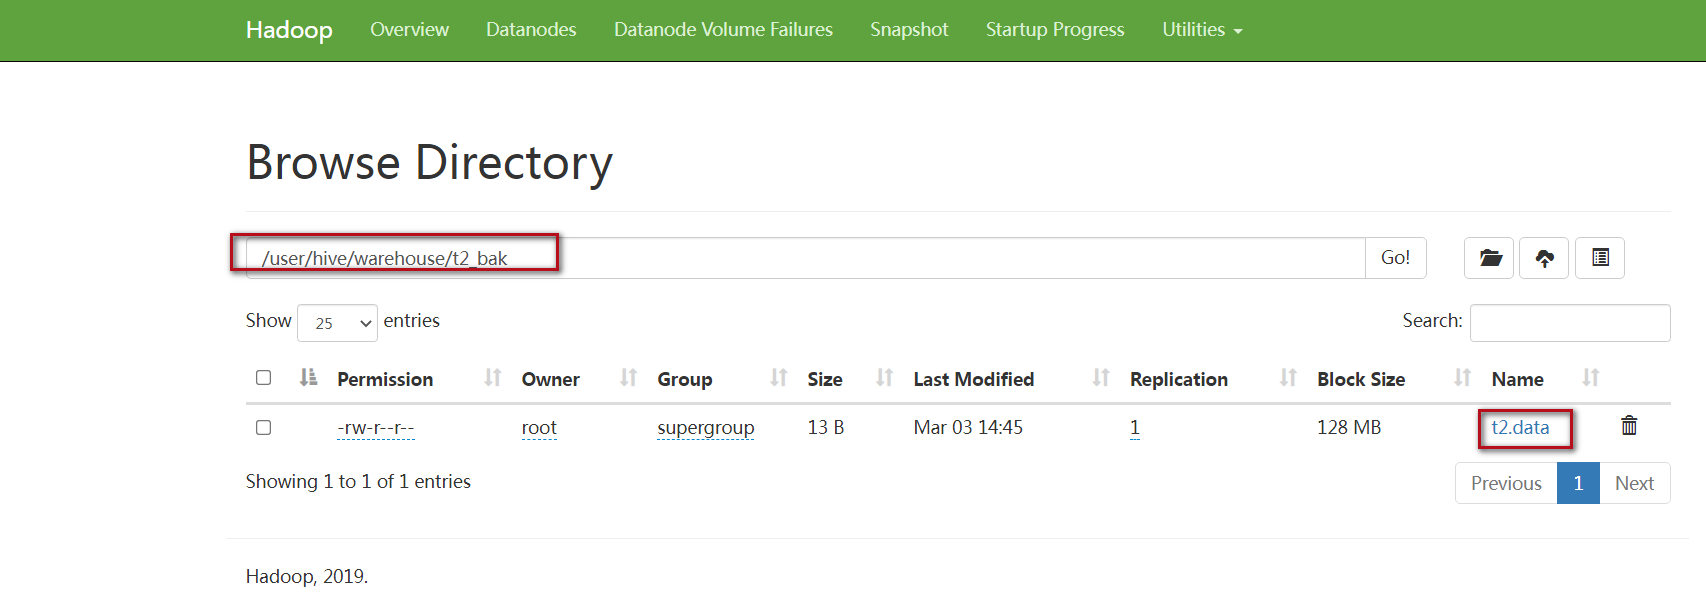Tick the checkbox for the t2.data row
1706x608 pixels.
coord(264,427)
